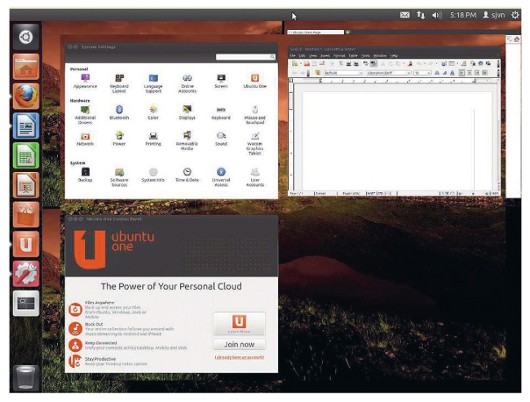Open Appearance in System Settings
The height and width of the screenshot is (402, 530).
point(85,81)
